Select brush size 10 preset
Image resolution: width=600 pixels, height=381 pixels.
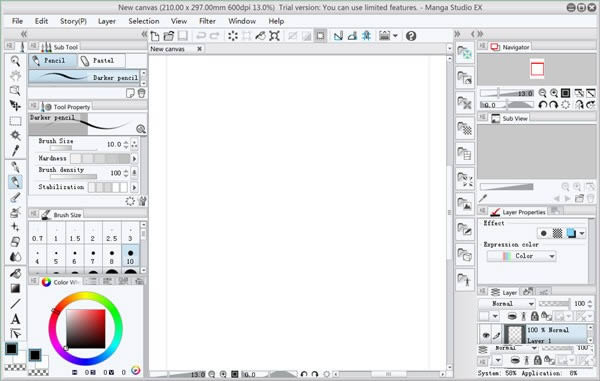130,256
